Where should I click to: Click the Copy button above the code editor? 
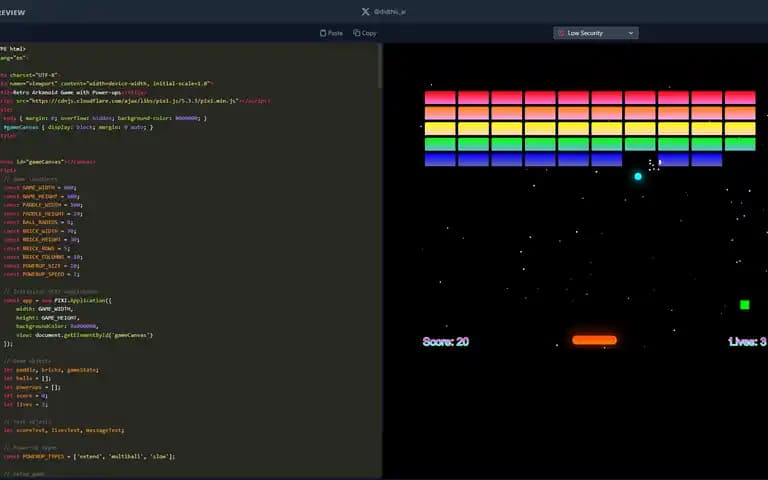coord(365,33)
